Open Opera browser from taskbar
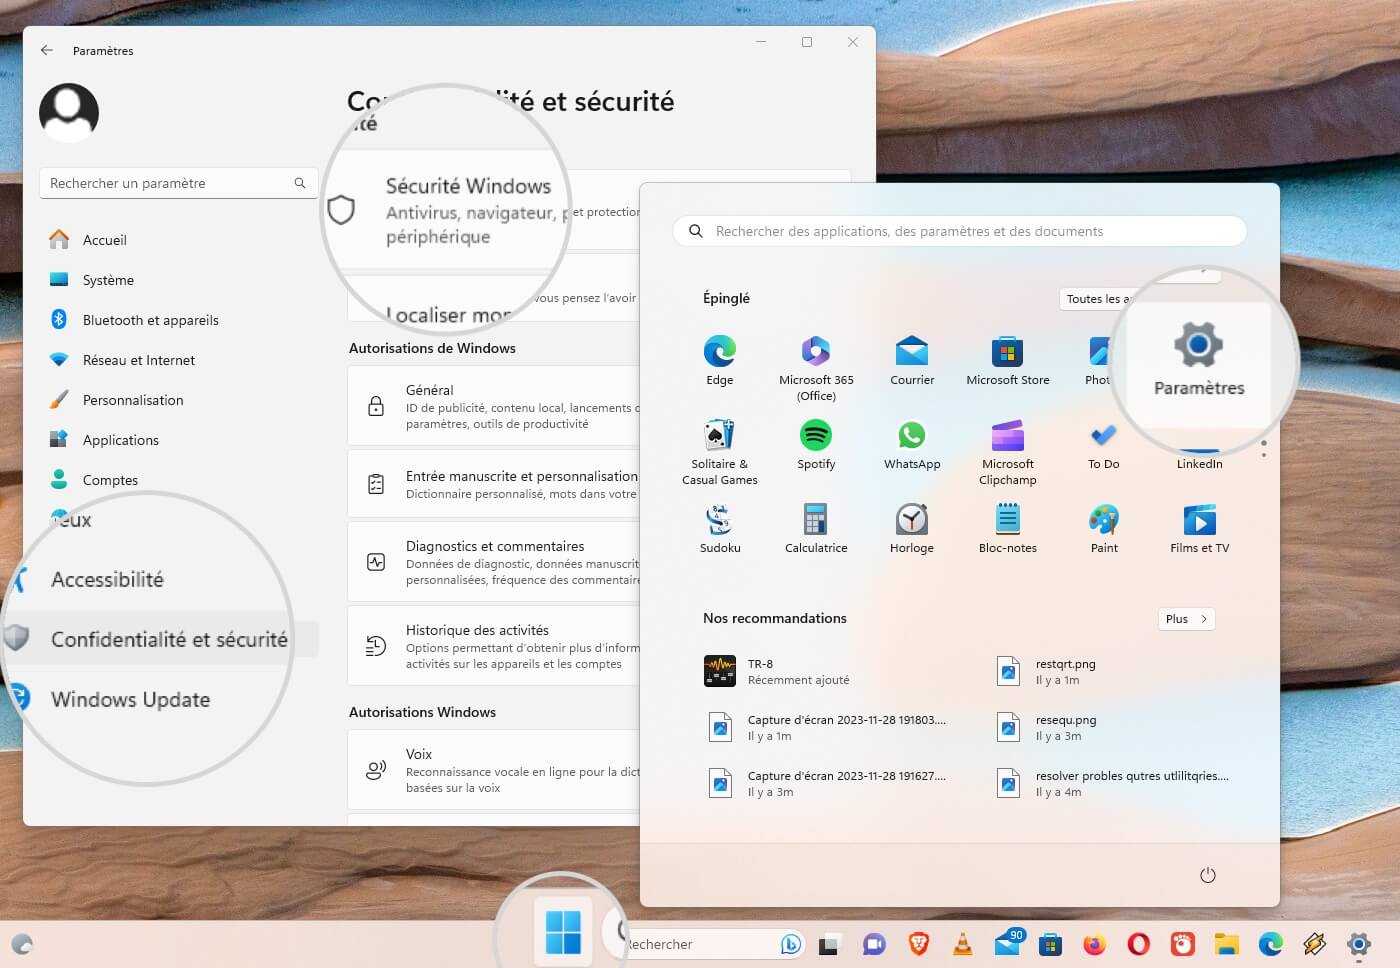Image resolution: width=1400 pixels, height=968 pixels. tap(1139, 943)
